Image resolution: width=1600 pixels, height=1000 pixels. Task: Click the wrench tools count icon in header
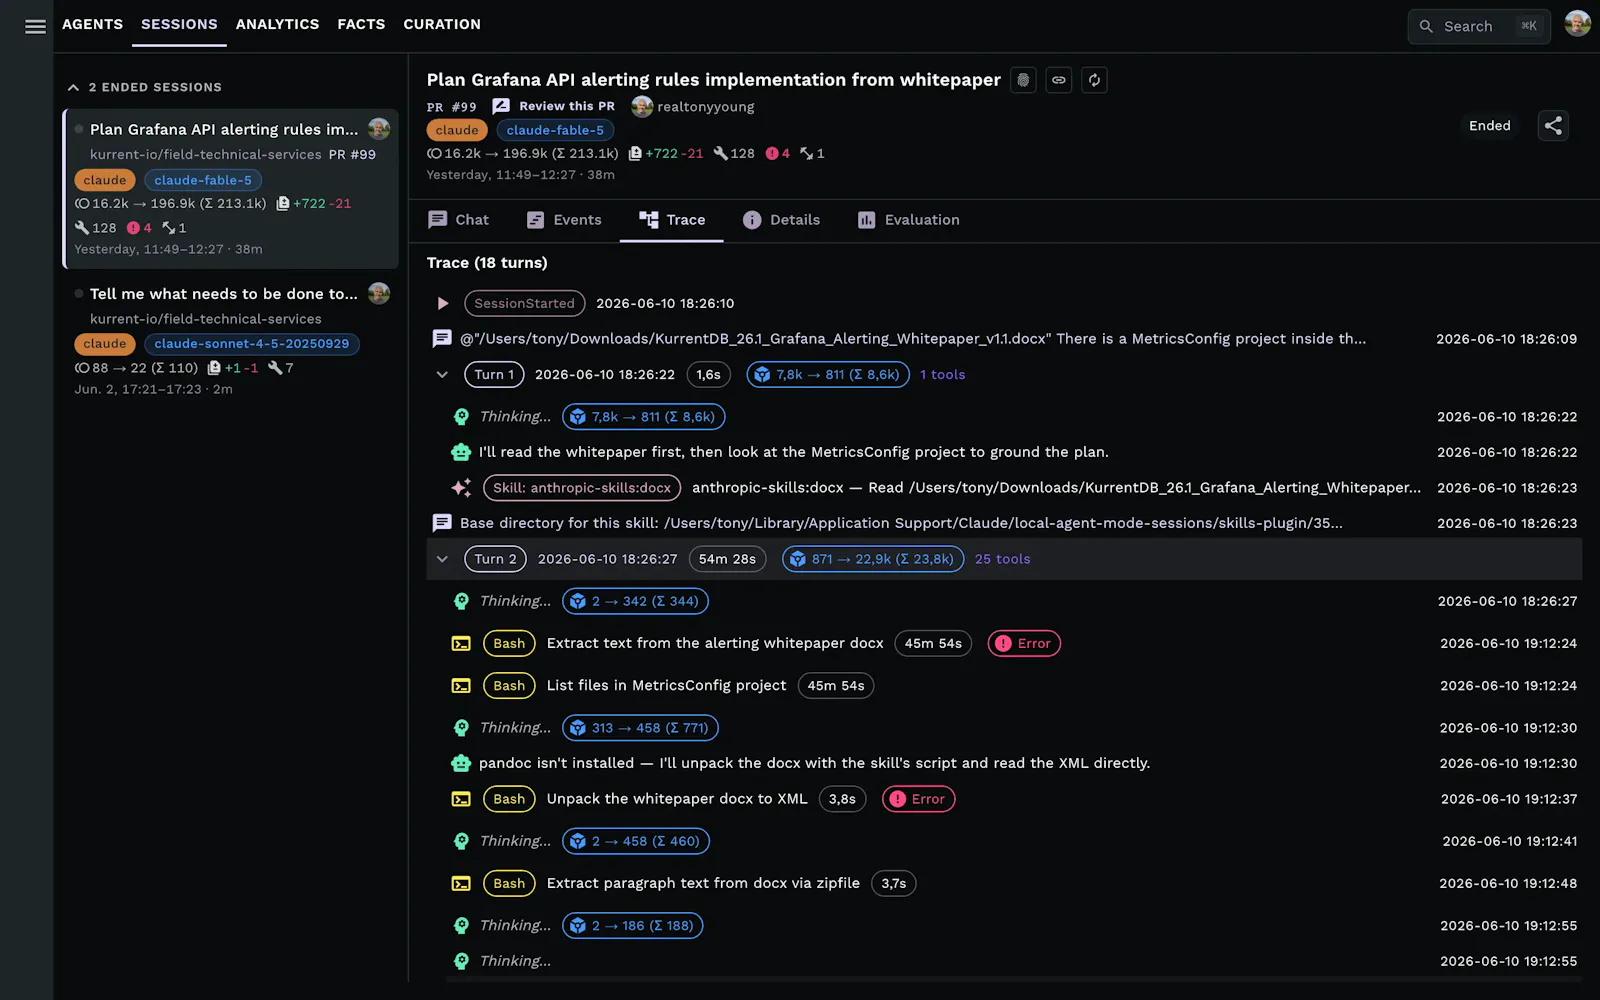click(720, 154)
